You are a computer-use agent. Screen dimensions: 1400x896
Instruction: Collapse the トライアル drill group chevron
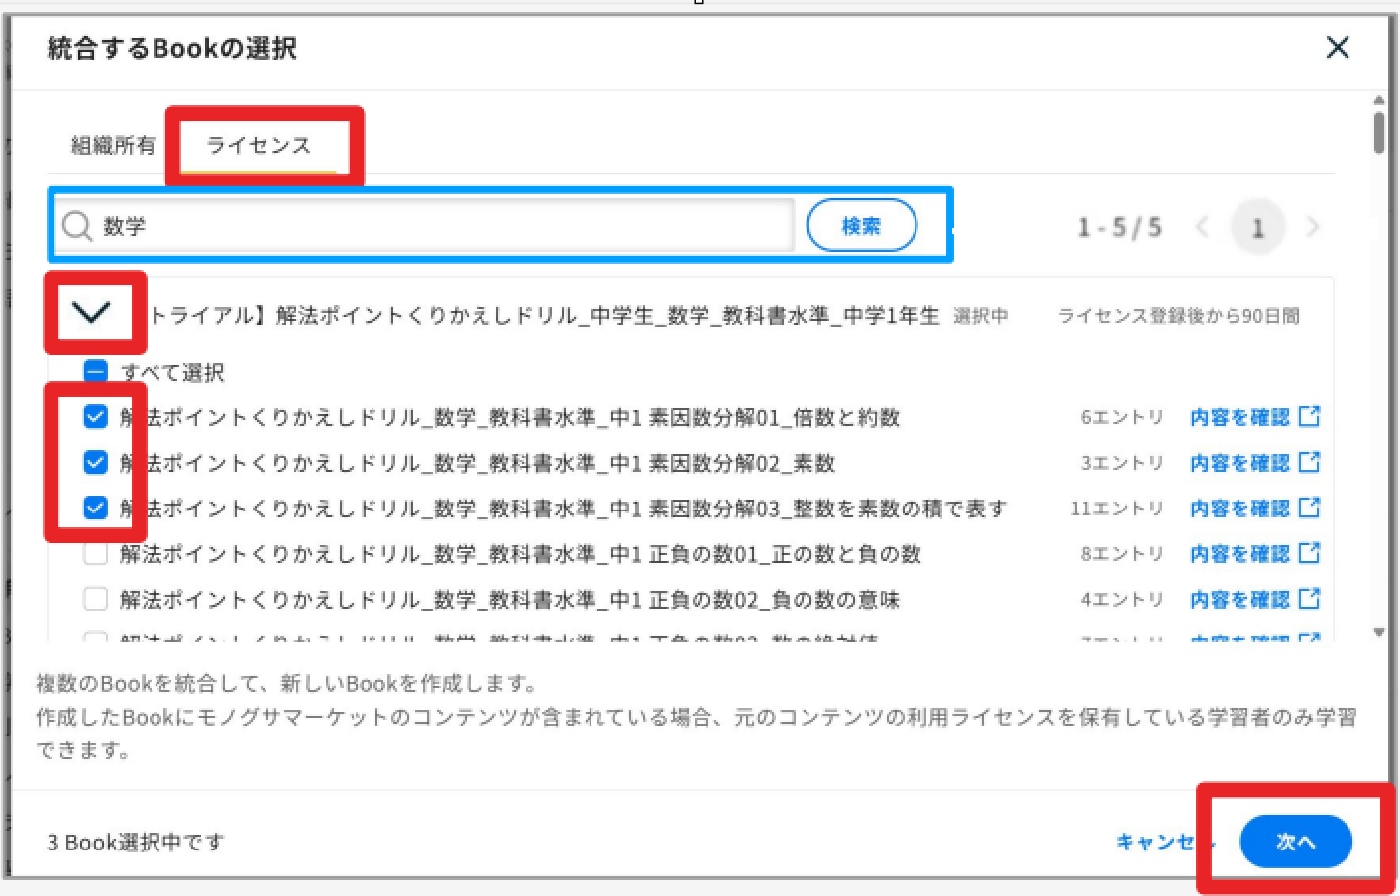coord(92,314)
